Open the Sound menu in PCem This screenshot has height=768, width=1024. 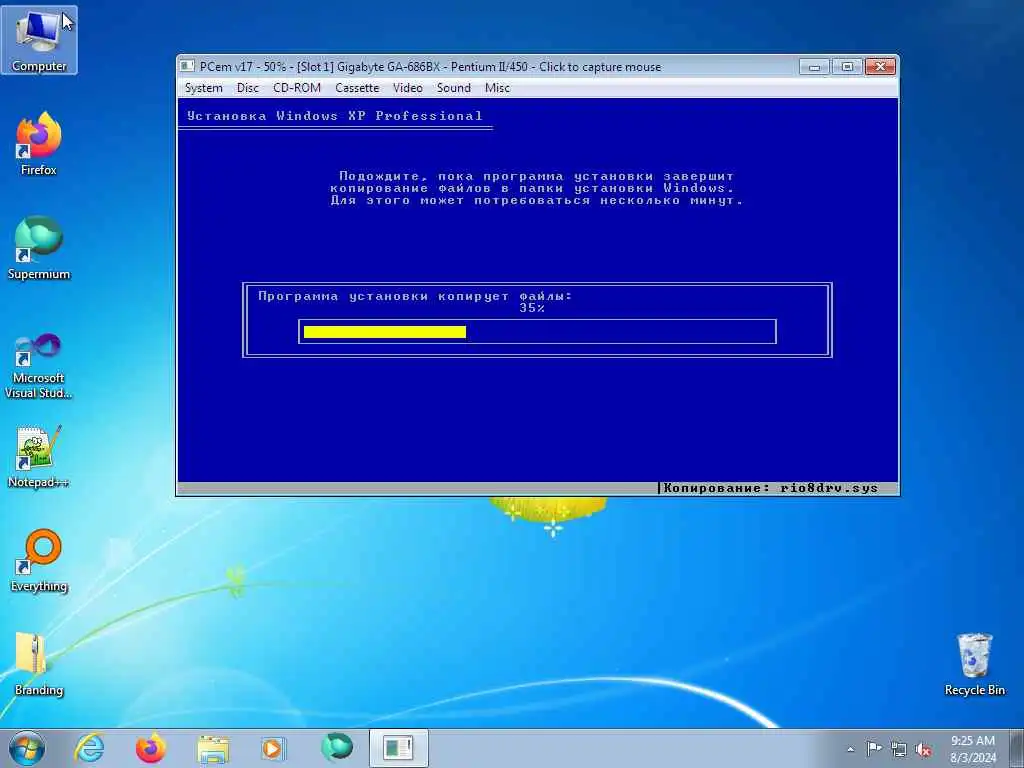click(x=453, y=88)
